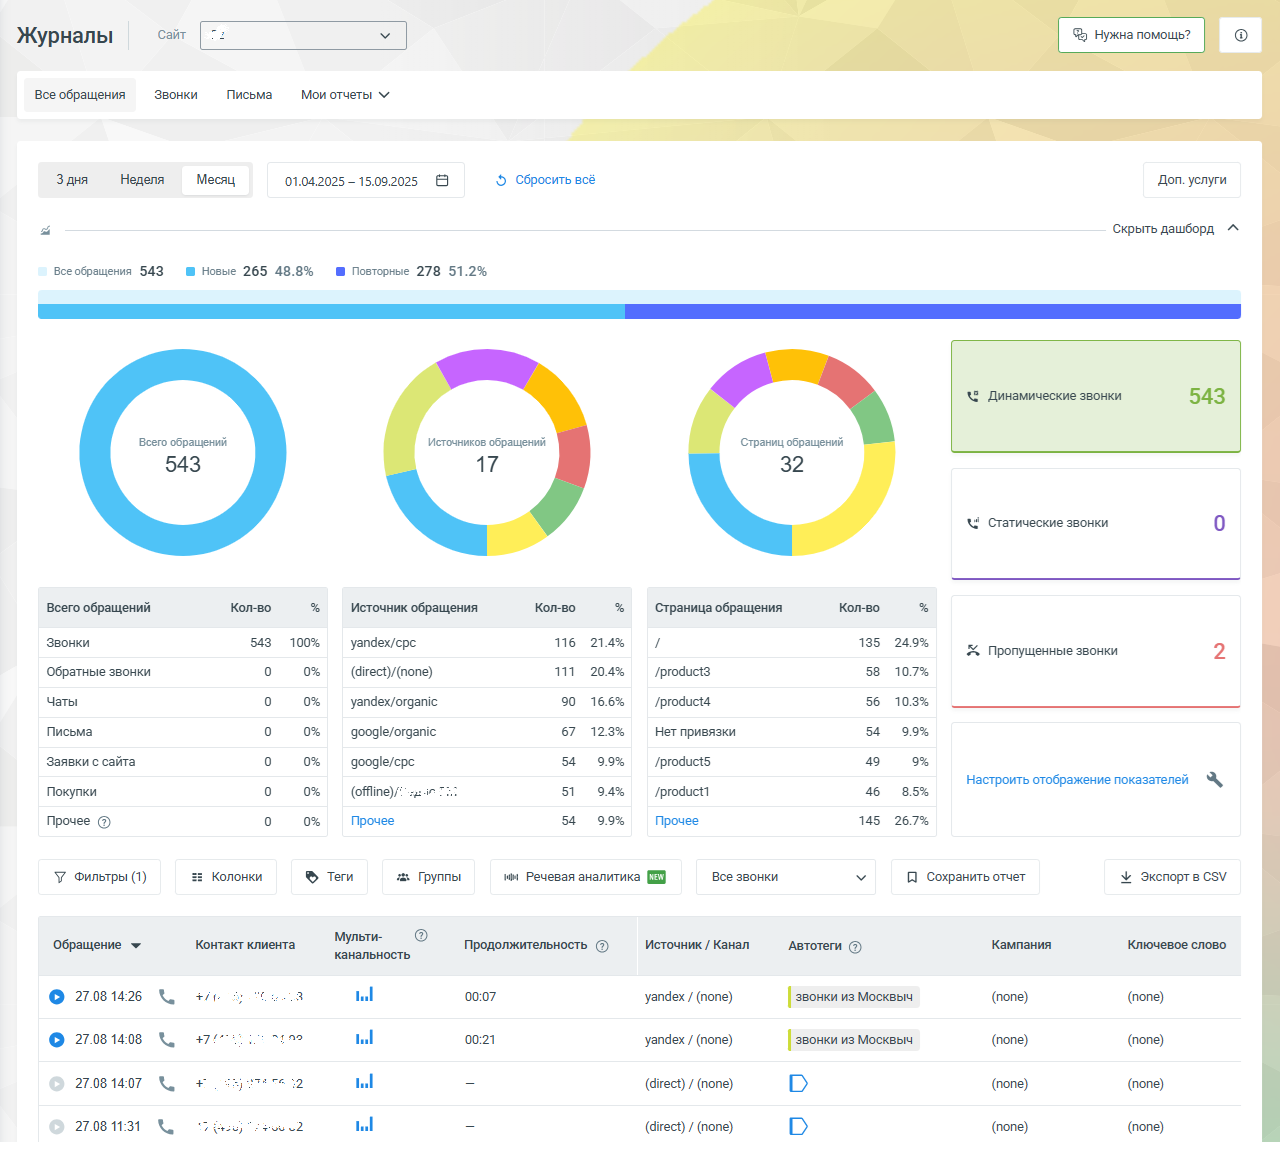Click the light-blue Новые segment of the progress bar

331,311
